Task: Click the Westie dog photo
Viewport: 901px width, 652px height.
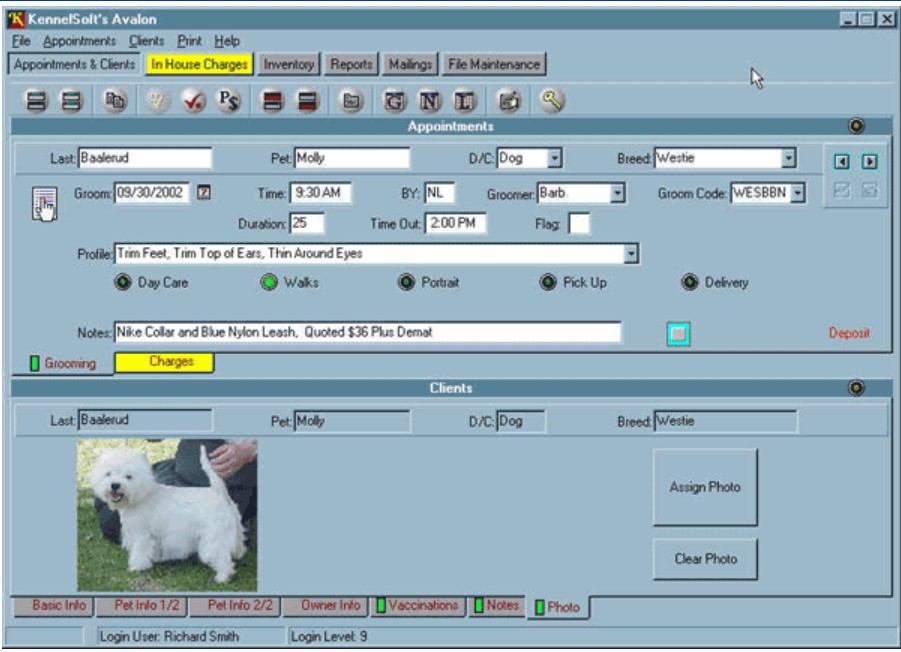Action: 167,515
